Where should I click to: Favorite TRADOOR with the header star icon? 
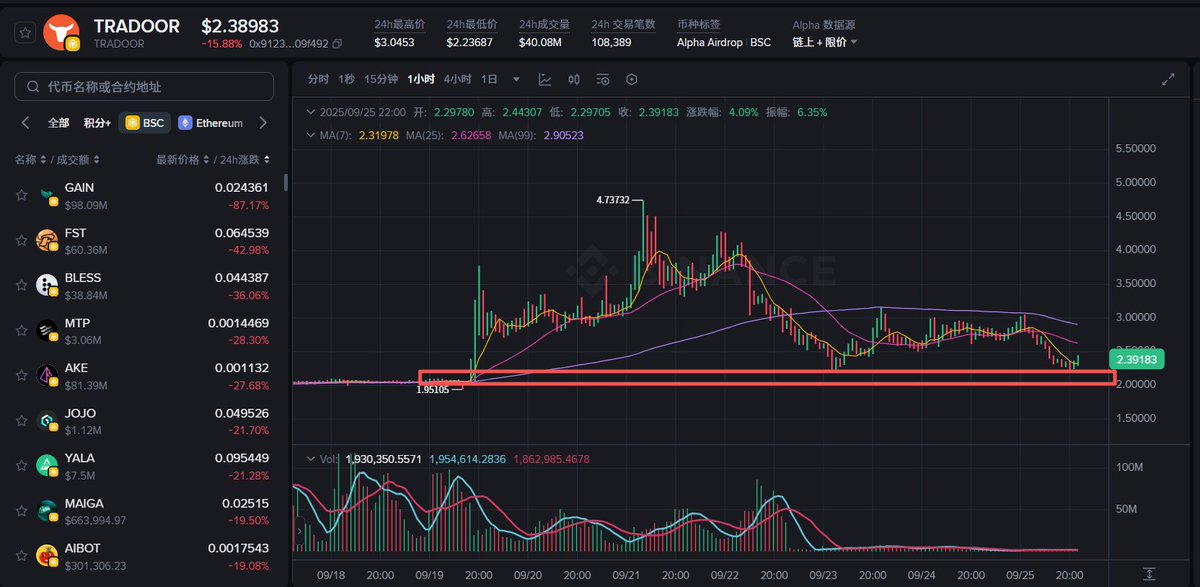tap(26, 33)
